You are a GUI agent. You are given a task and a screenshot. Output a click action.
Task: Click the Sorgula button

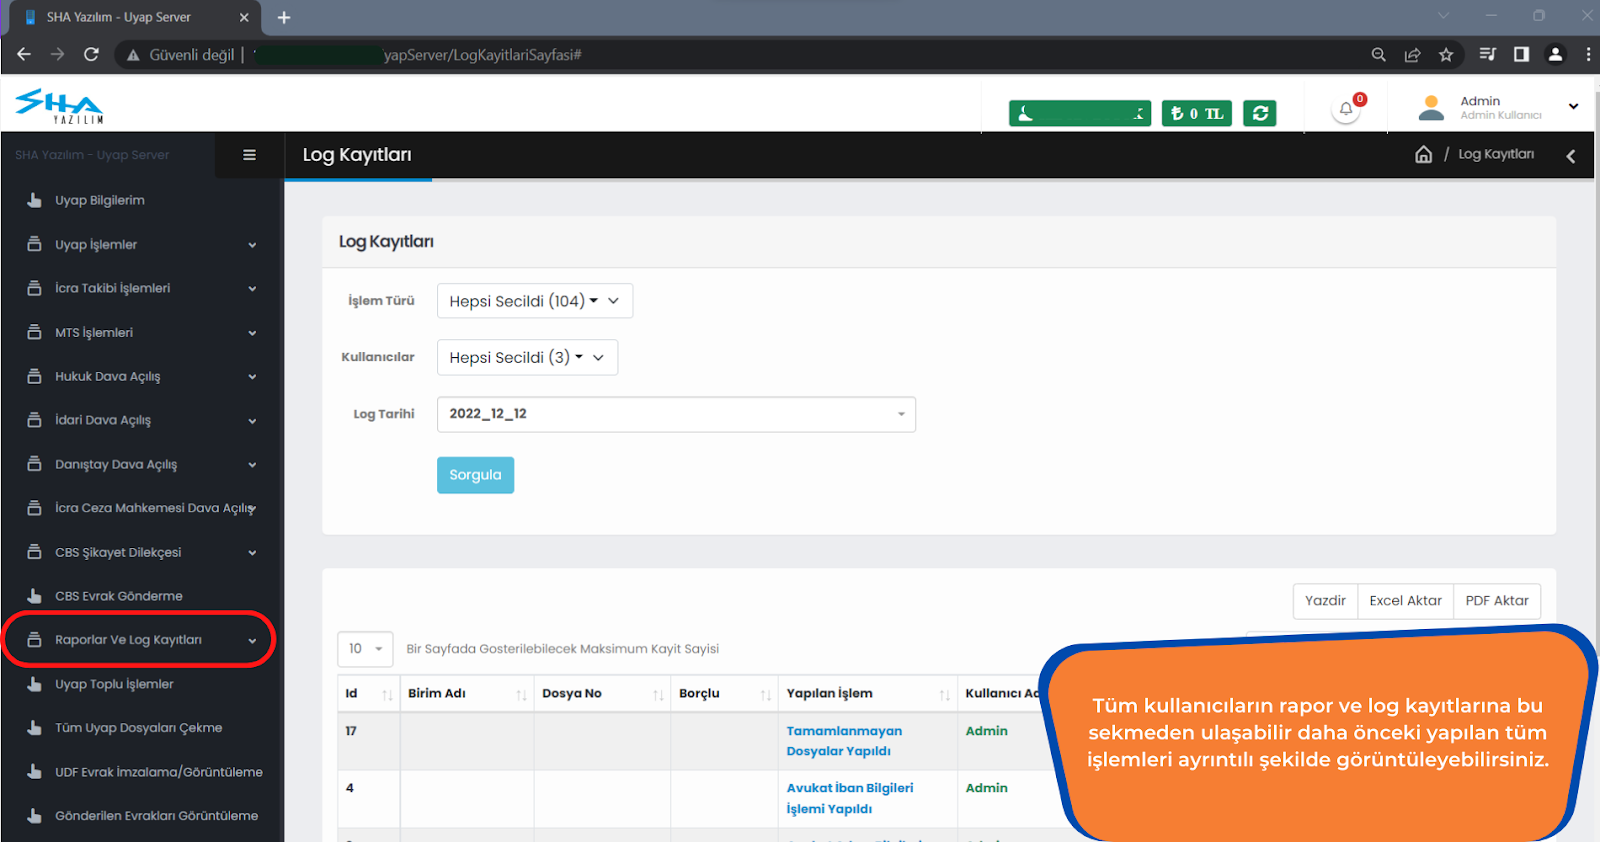[475, 475]
